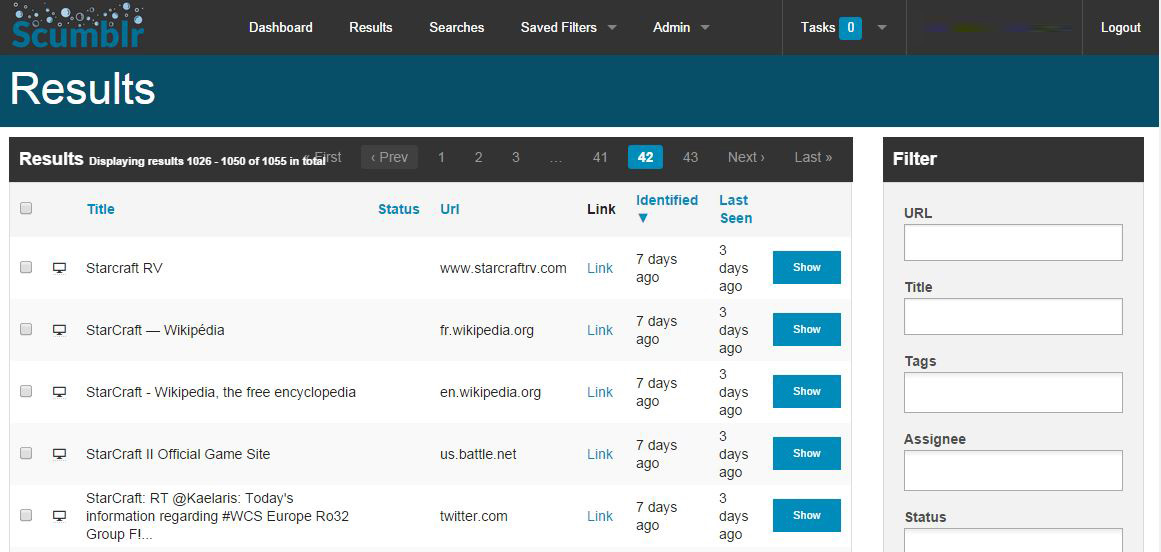This screenshot has height=552, width=1161.
Task: Jump to results page 1
Action: (x=441, y=157)
